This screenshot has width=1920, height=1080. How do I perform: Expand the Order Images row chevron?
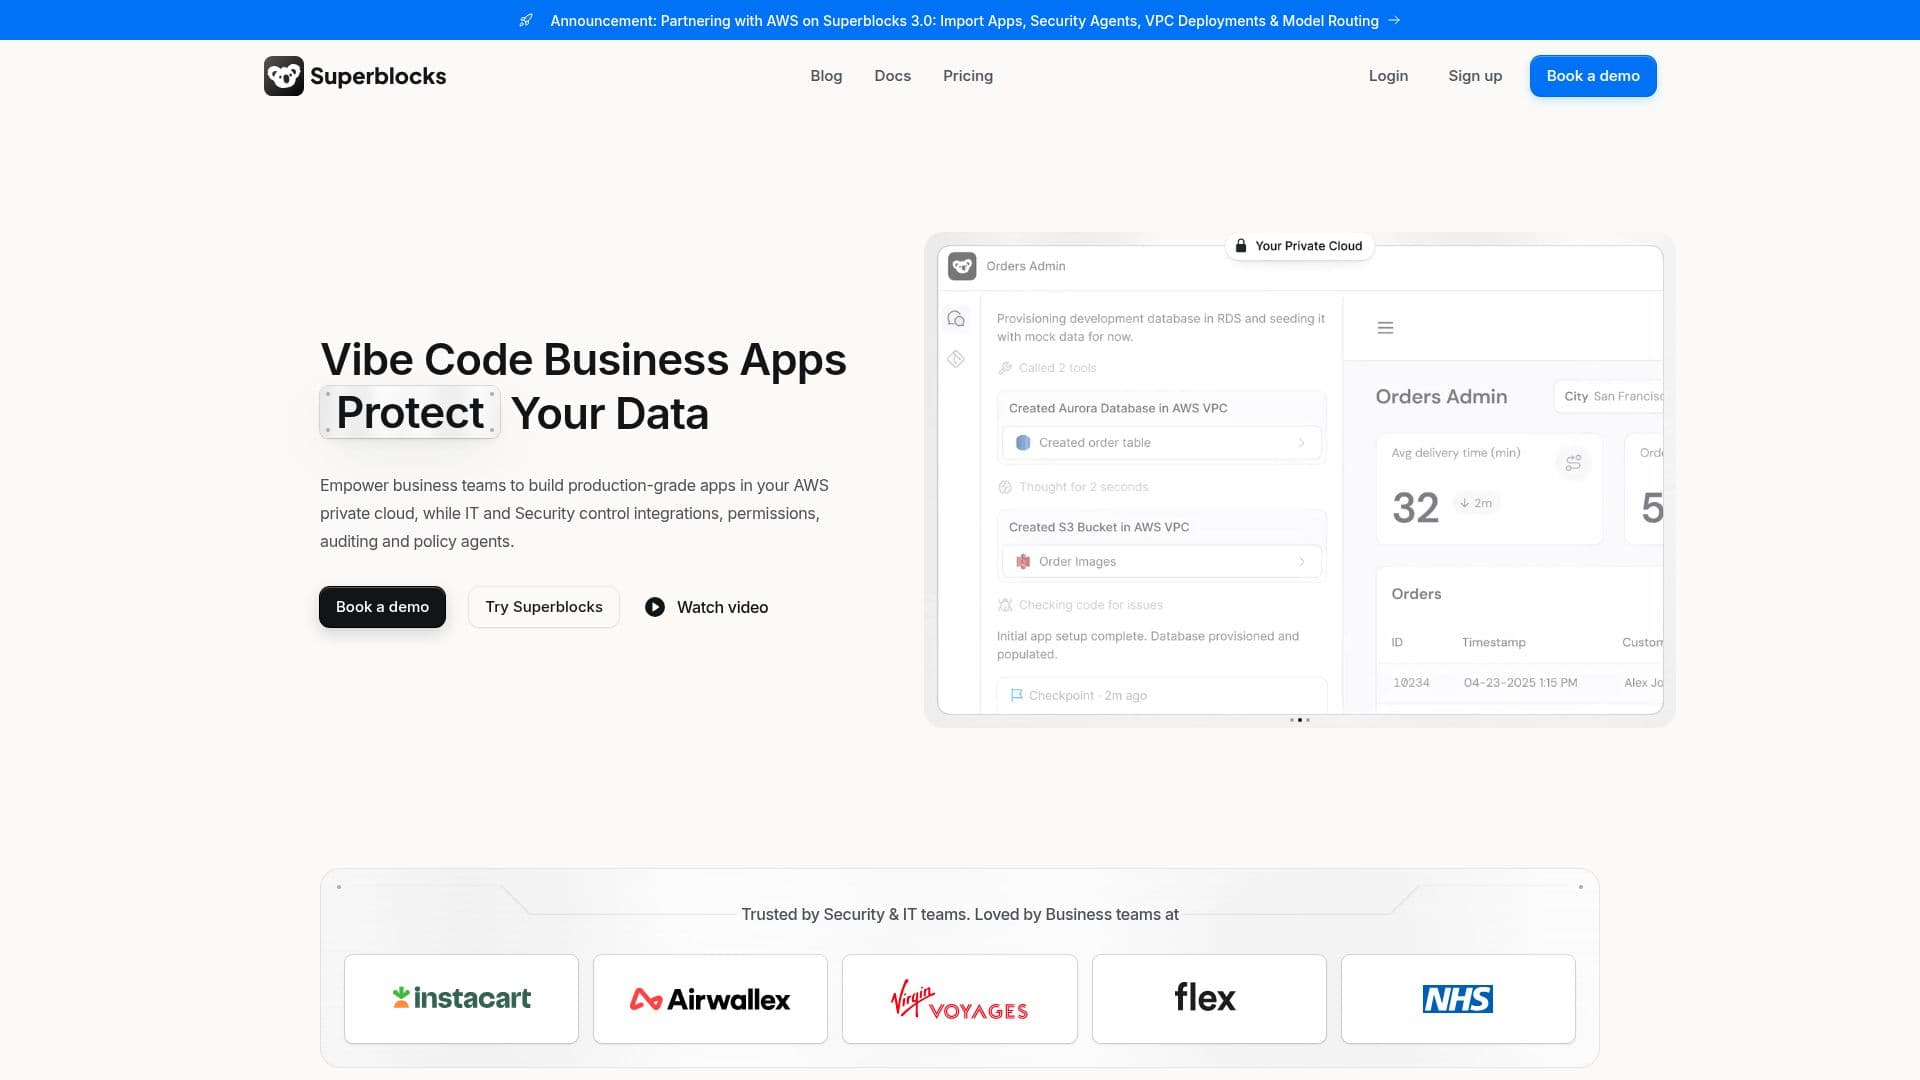[x=1301, y=562]
